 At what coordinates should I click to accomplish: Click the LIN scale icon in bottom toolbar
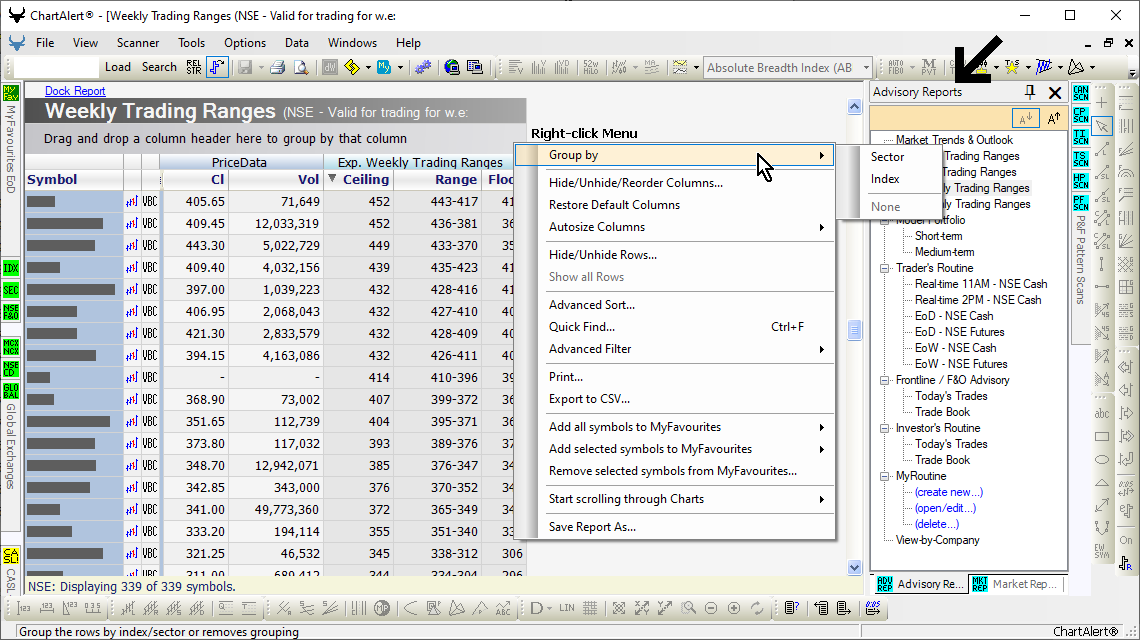pyautogui.click(x=567, y=608)
